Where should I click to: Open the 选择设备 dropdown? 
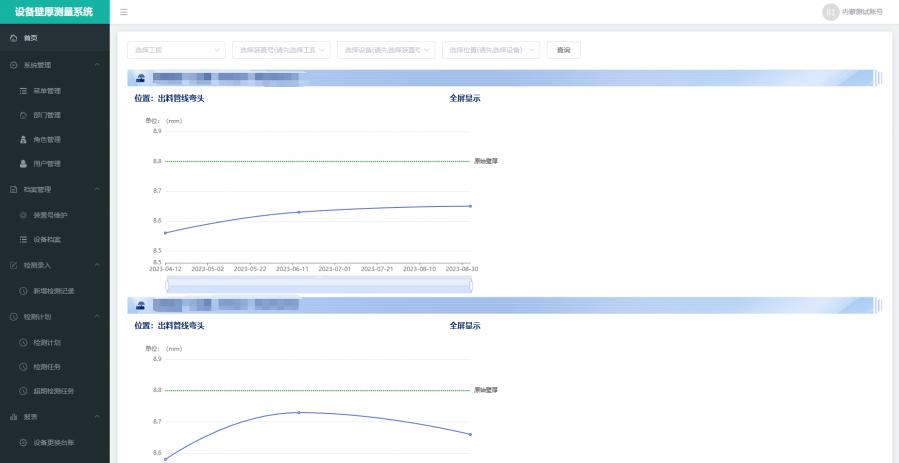pos(385,49)
